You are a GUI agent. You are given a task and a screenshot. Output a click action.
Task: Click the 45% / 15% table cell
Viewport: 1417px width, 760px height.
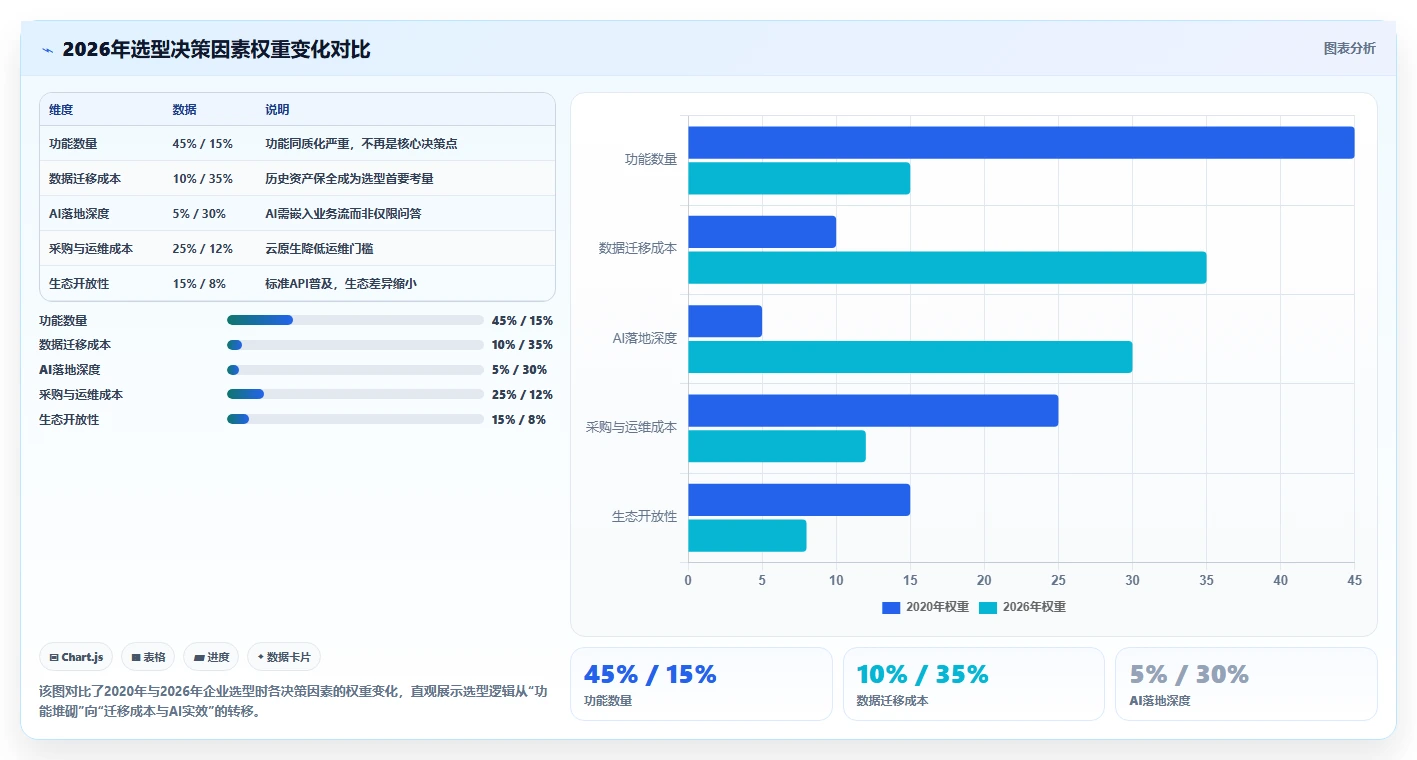(202, 144)
